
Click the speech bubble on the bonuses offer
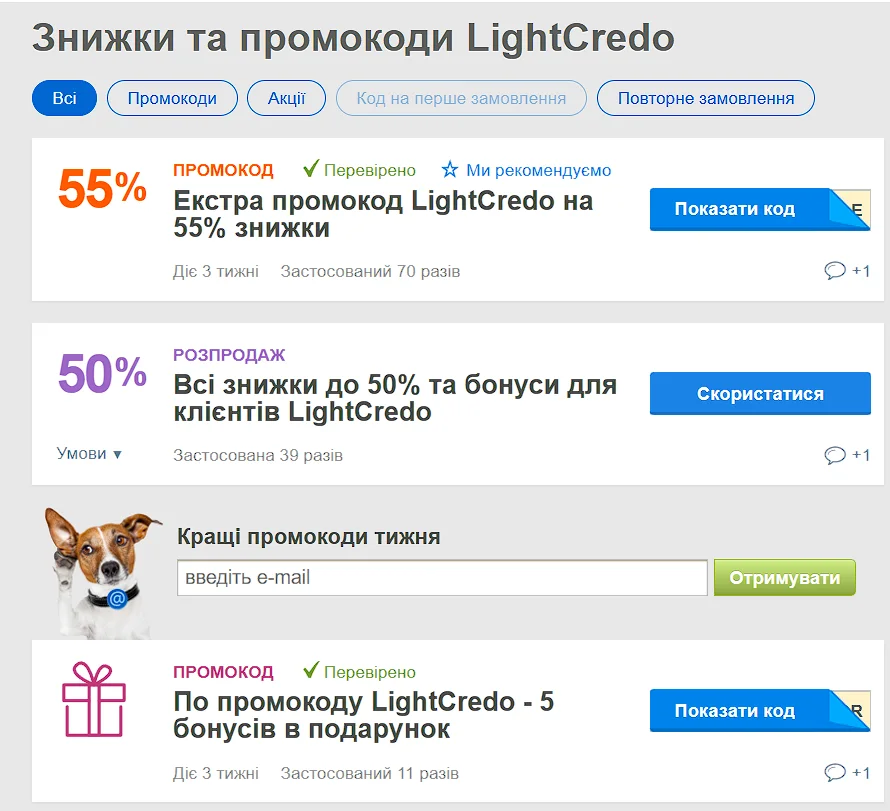(x=835, y=772)
